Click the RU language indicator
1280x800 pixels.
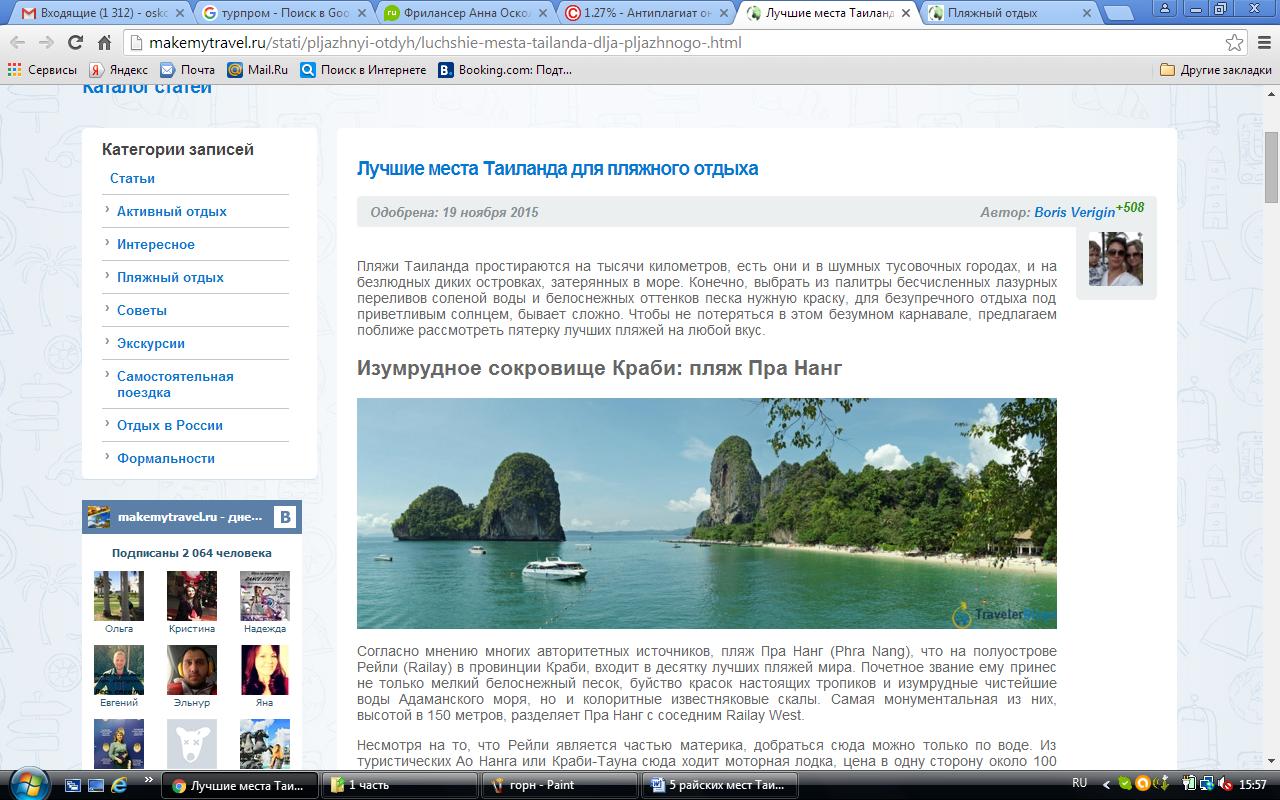pos(1079,783)
